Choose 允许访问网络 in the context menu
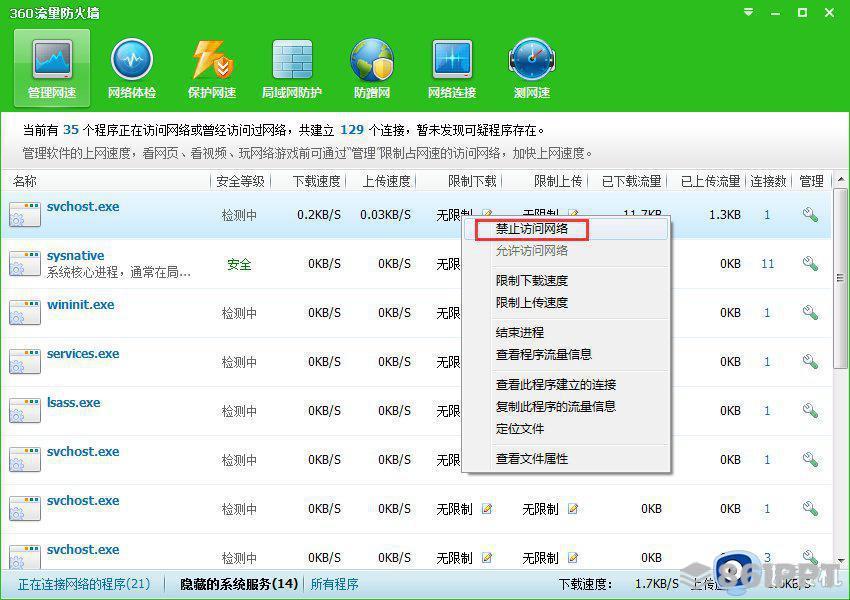850x600 pixels. tap(532, 251)
